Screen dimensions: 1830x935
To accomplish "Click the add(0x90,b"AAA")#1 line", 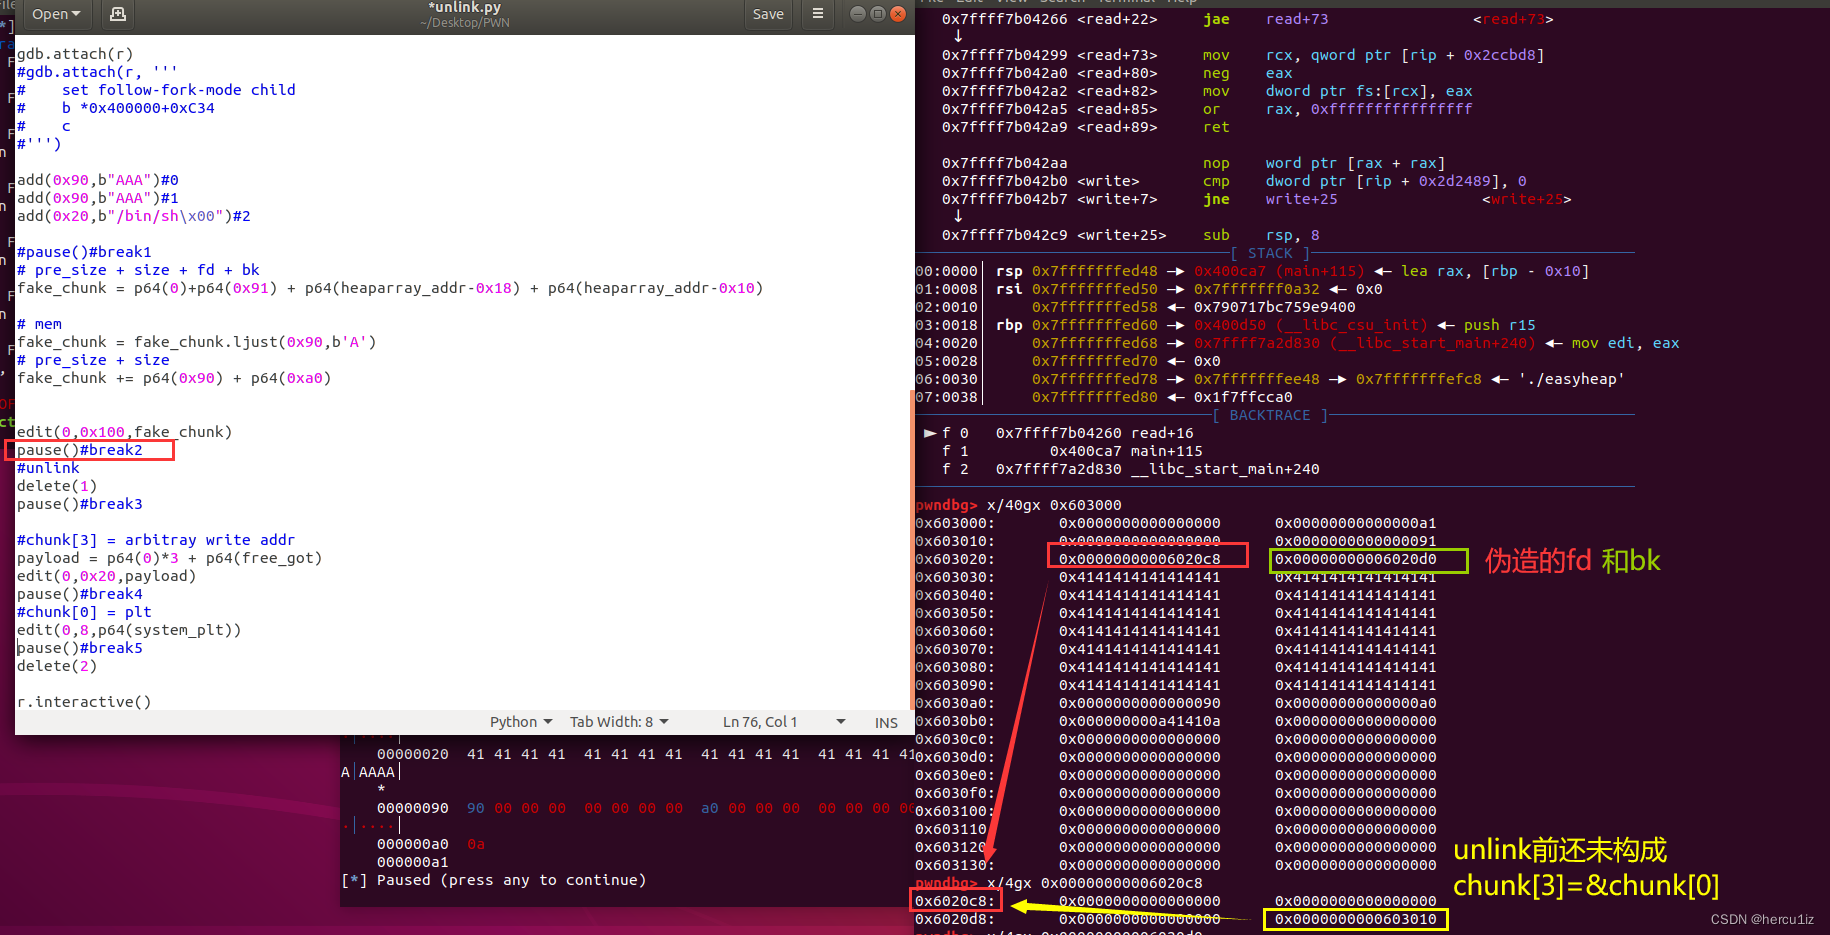I will pos(98,198).
